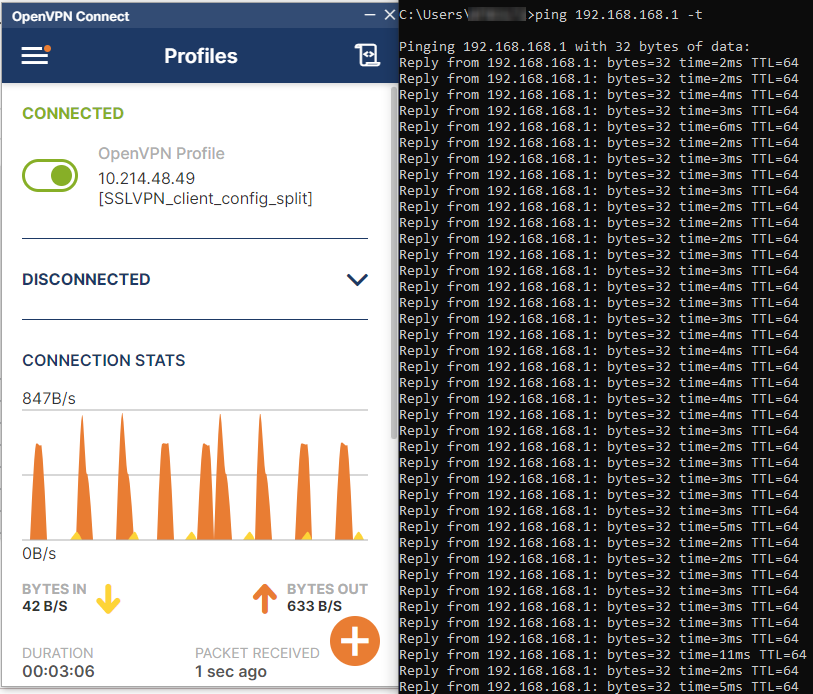Image resolution: width=813 pixels, height=694 pixels.
Task: Click 'Pinging 192.168.168.1 with 32 bytes' line
Action: 574,47
